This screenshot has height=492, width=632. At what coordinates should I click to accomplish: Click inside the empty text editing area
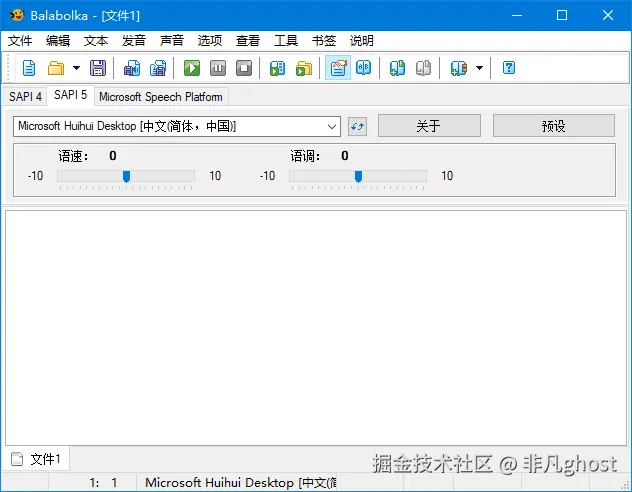[316, 328]
